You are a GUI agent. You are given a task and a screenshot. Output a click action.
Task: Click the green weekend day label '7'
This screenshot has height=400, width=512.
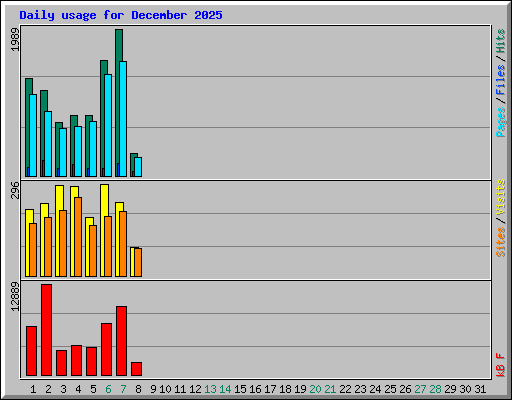pyautogui.click(x=123, y=389)
